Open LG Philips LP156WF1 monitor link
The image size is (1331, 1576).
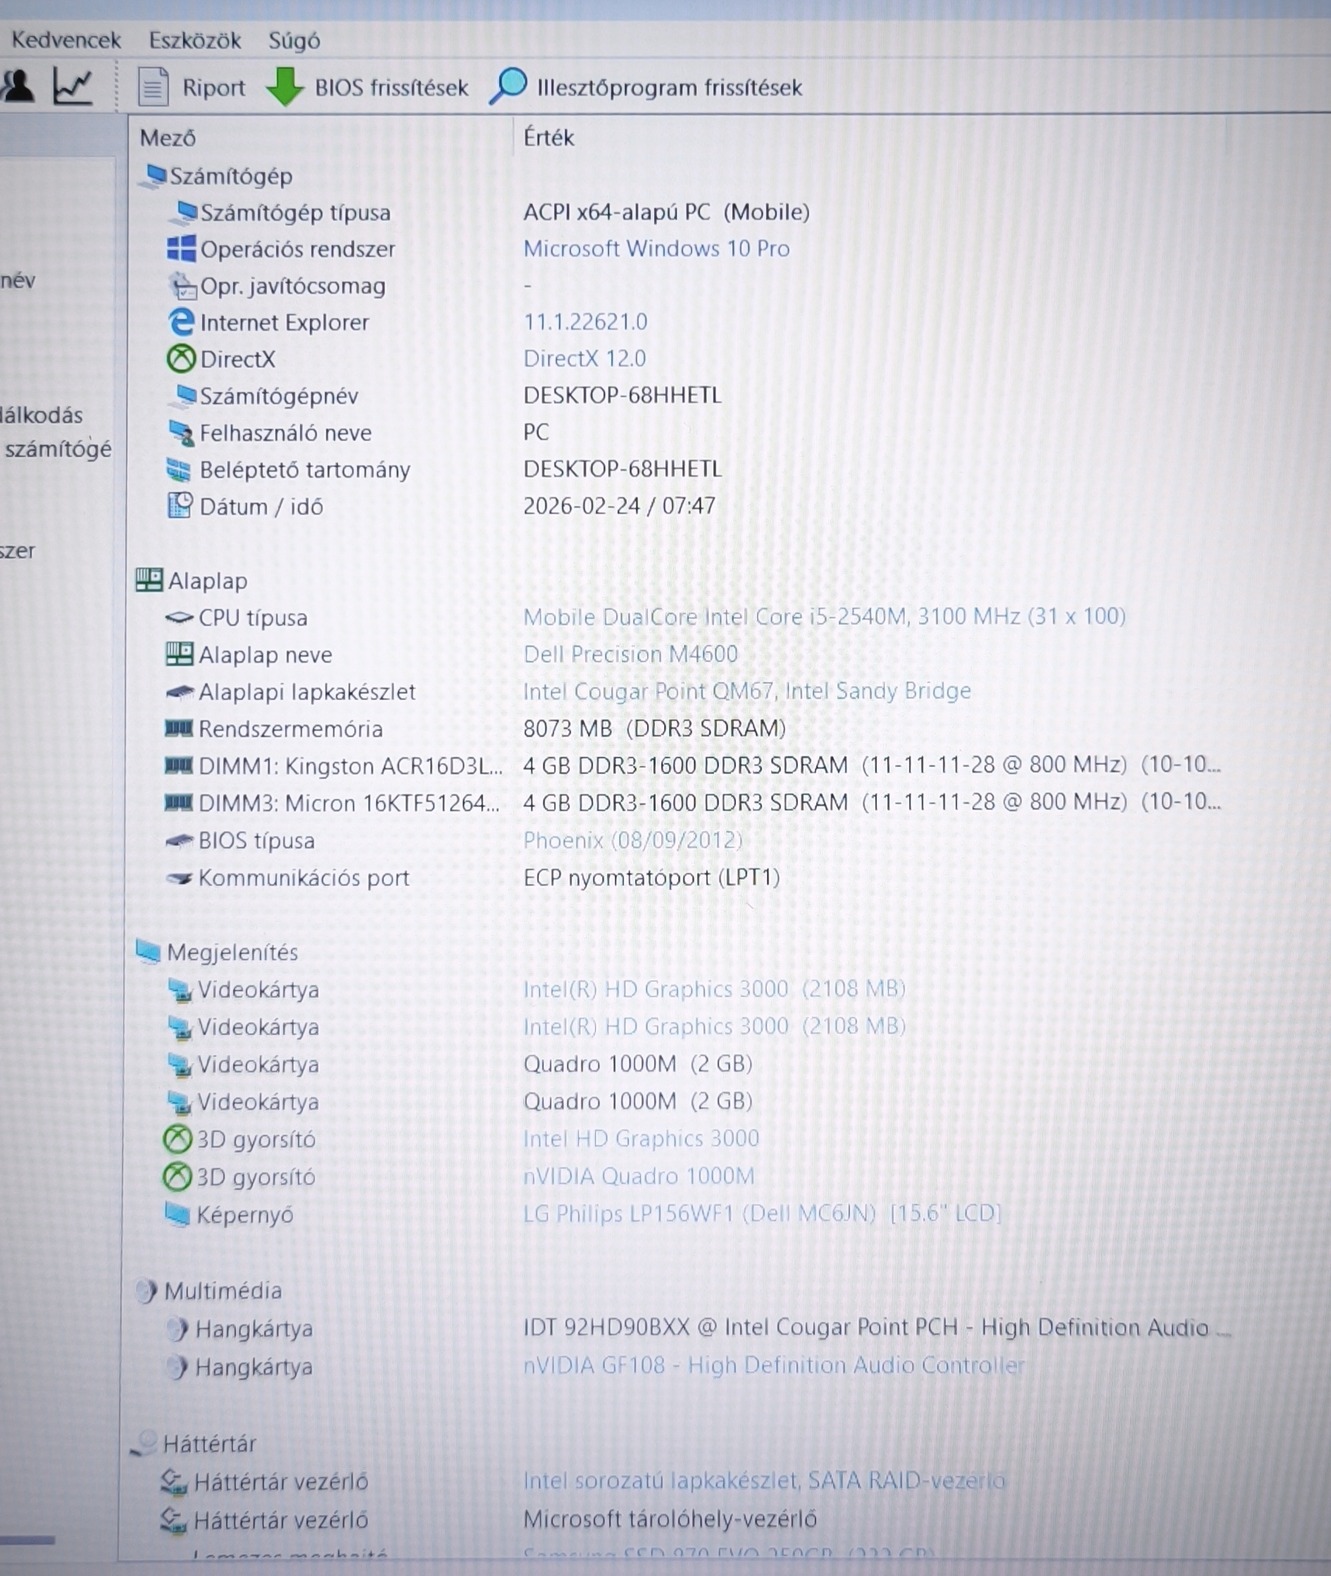(761, 1213)
